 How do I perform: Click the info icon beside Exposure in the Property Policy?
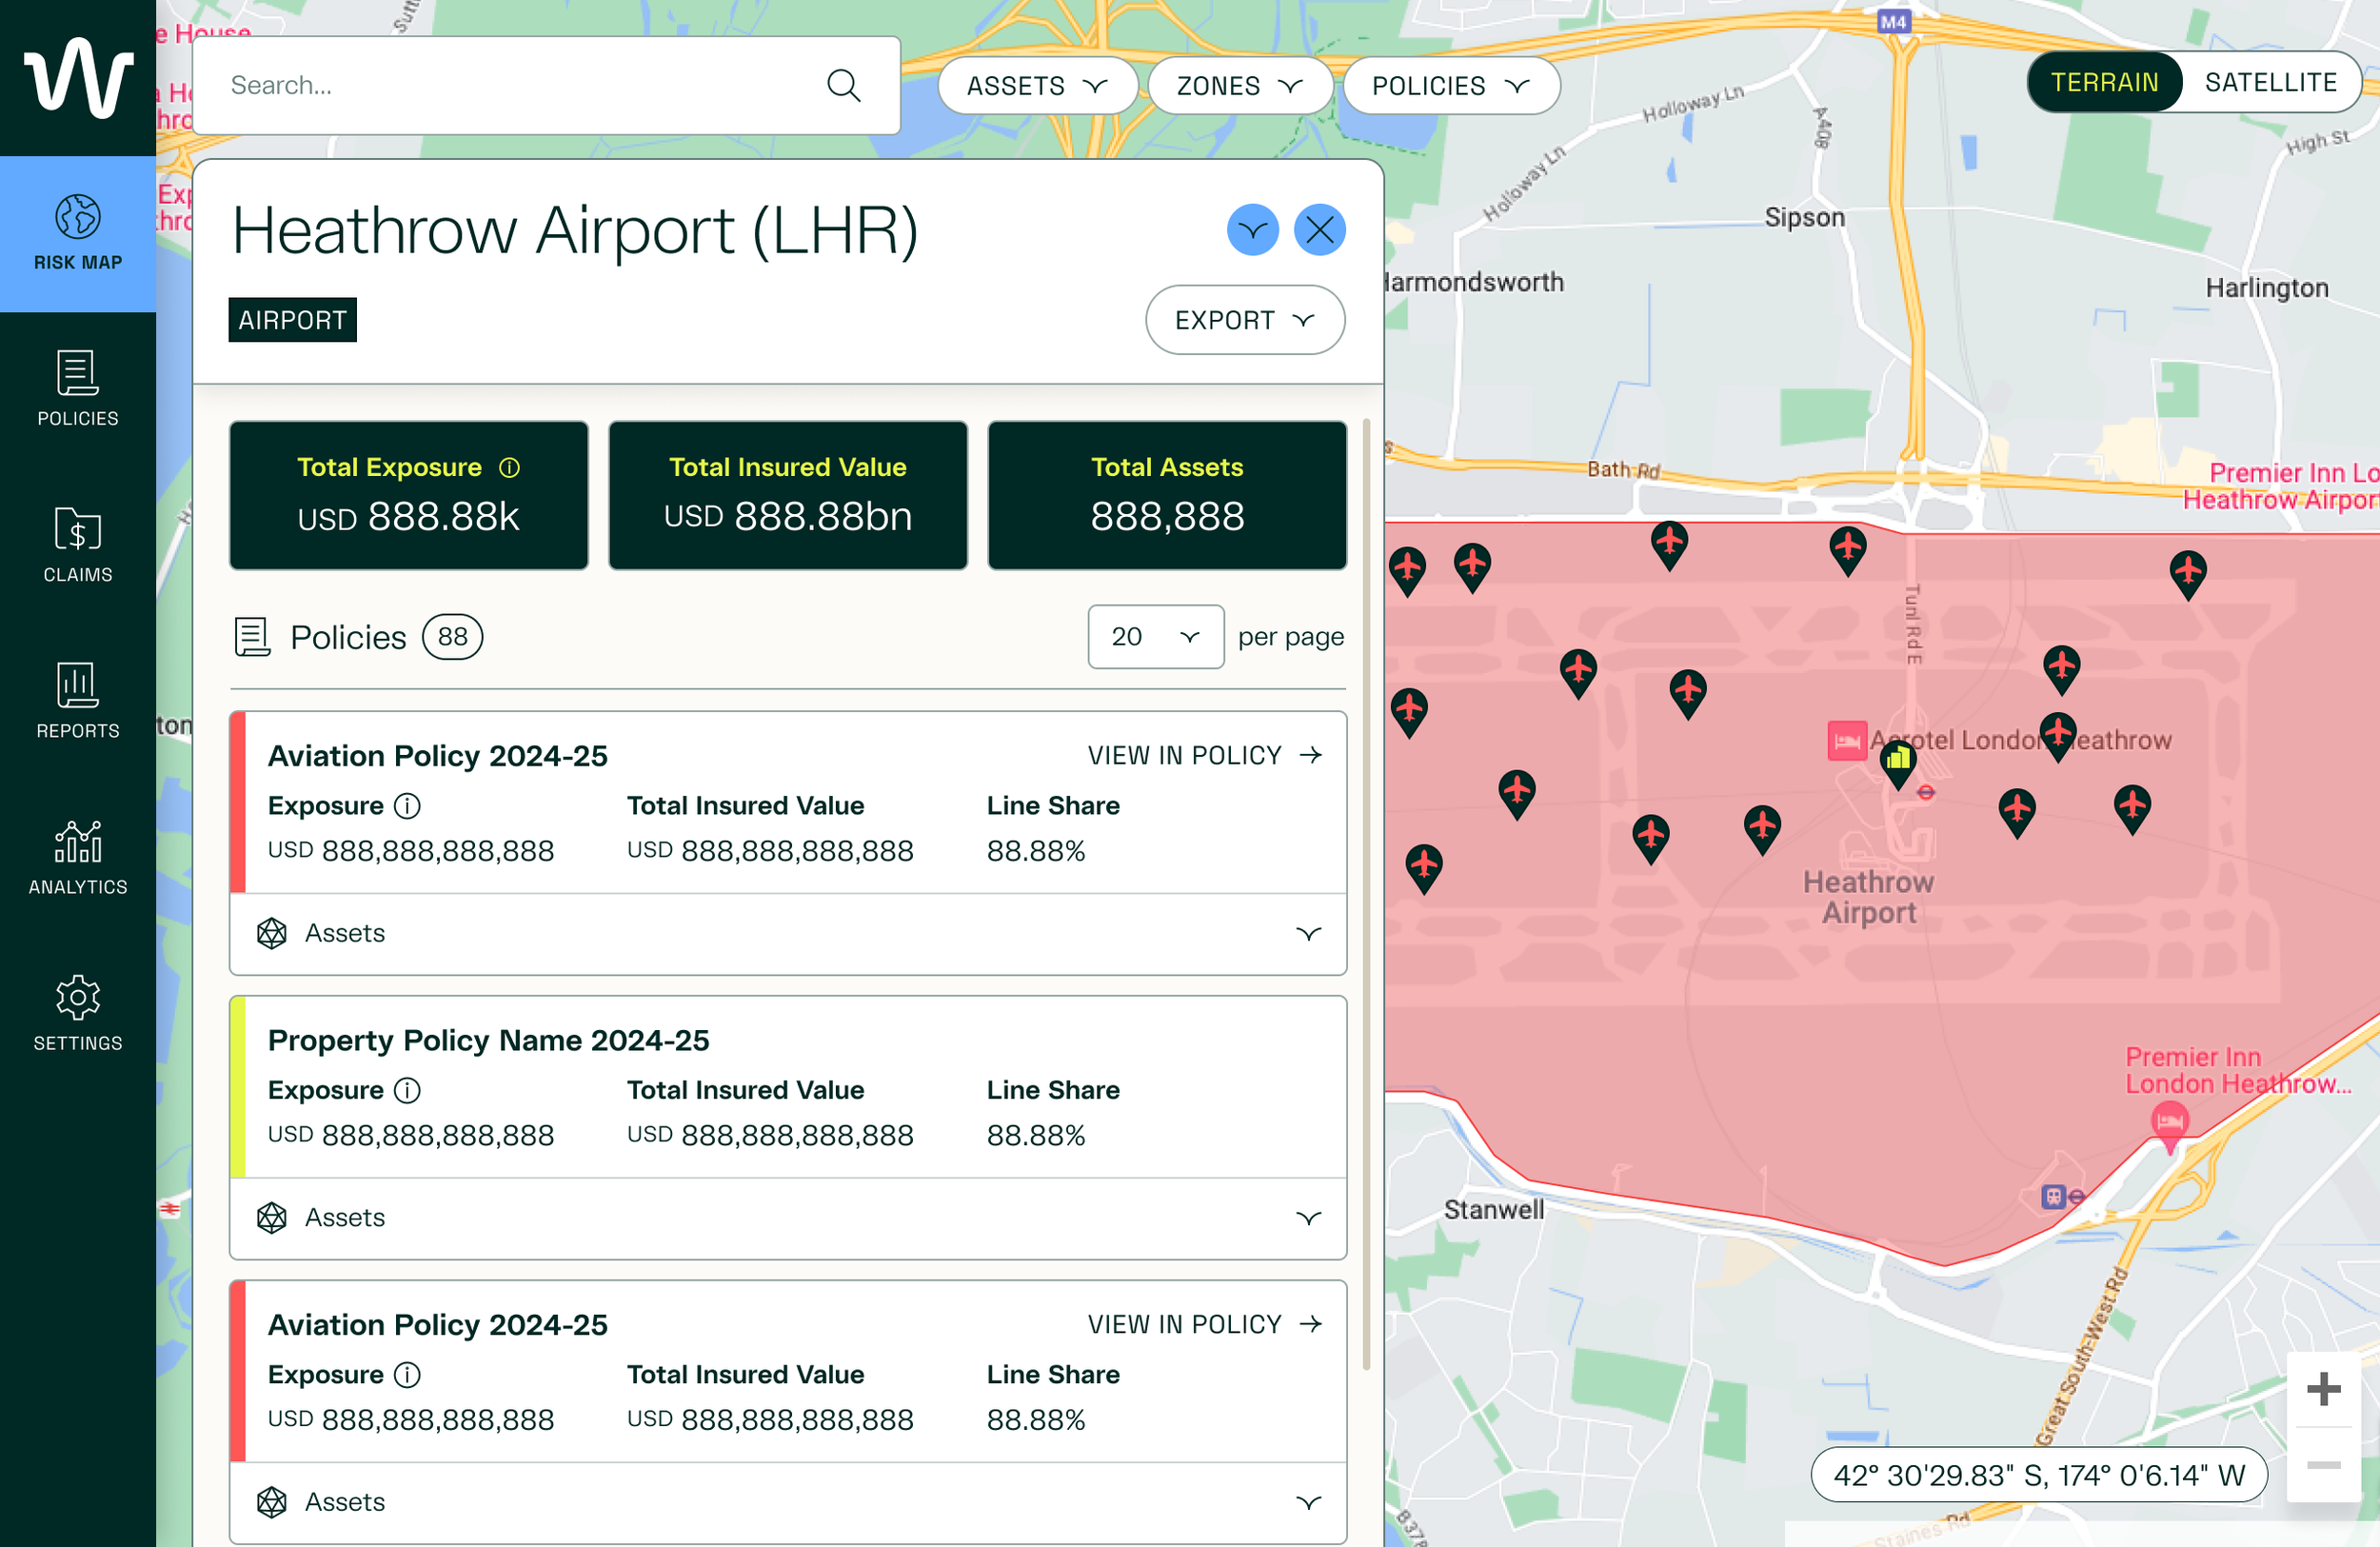point(407,1090)
